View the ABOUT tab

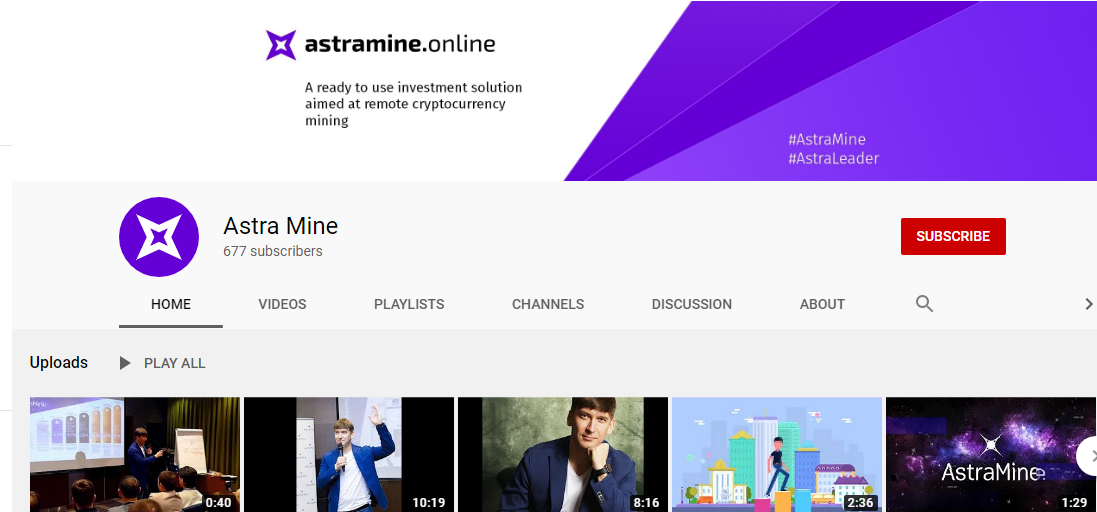pos(822,304)
